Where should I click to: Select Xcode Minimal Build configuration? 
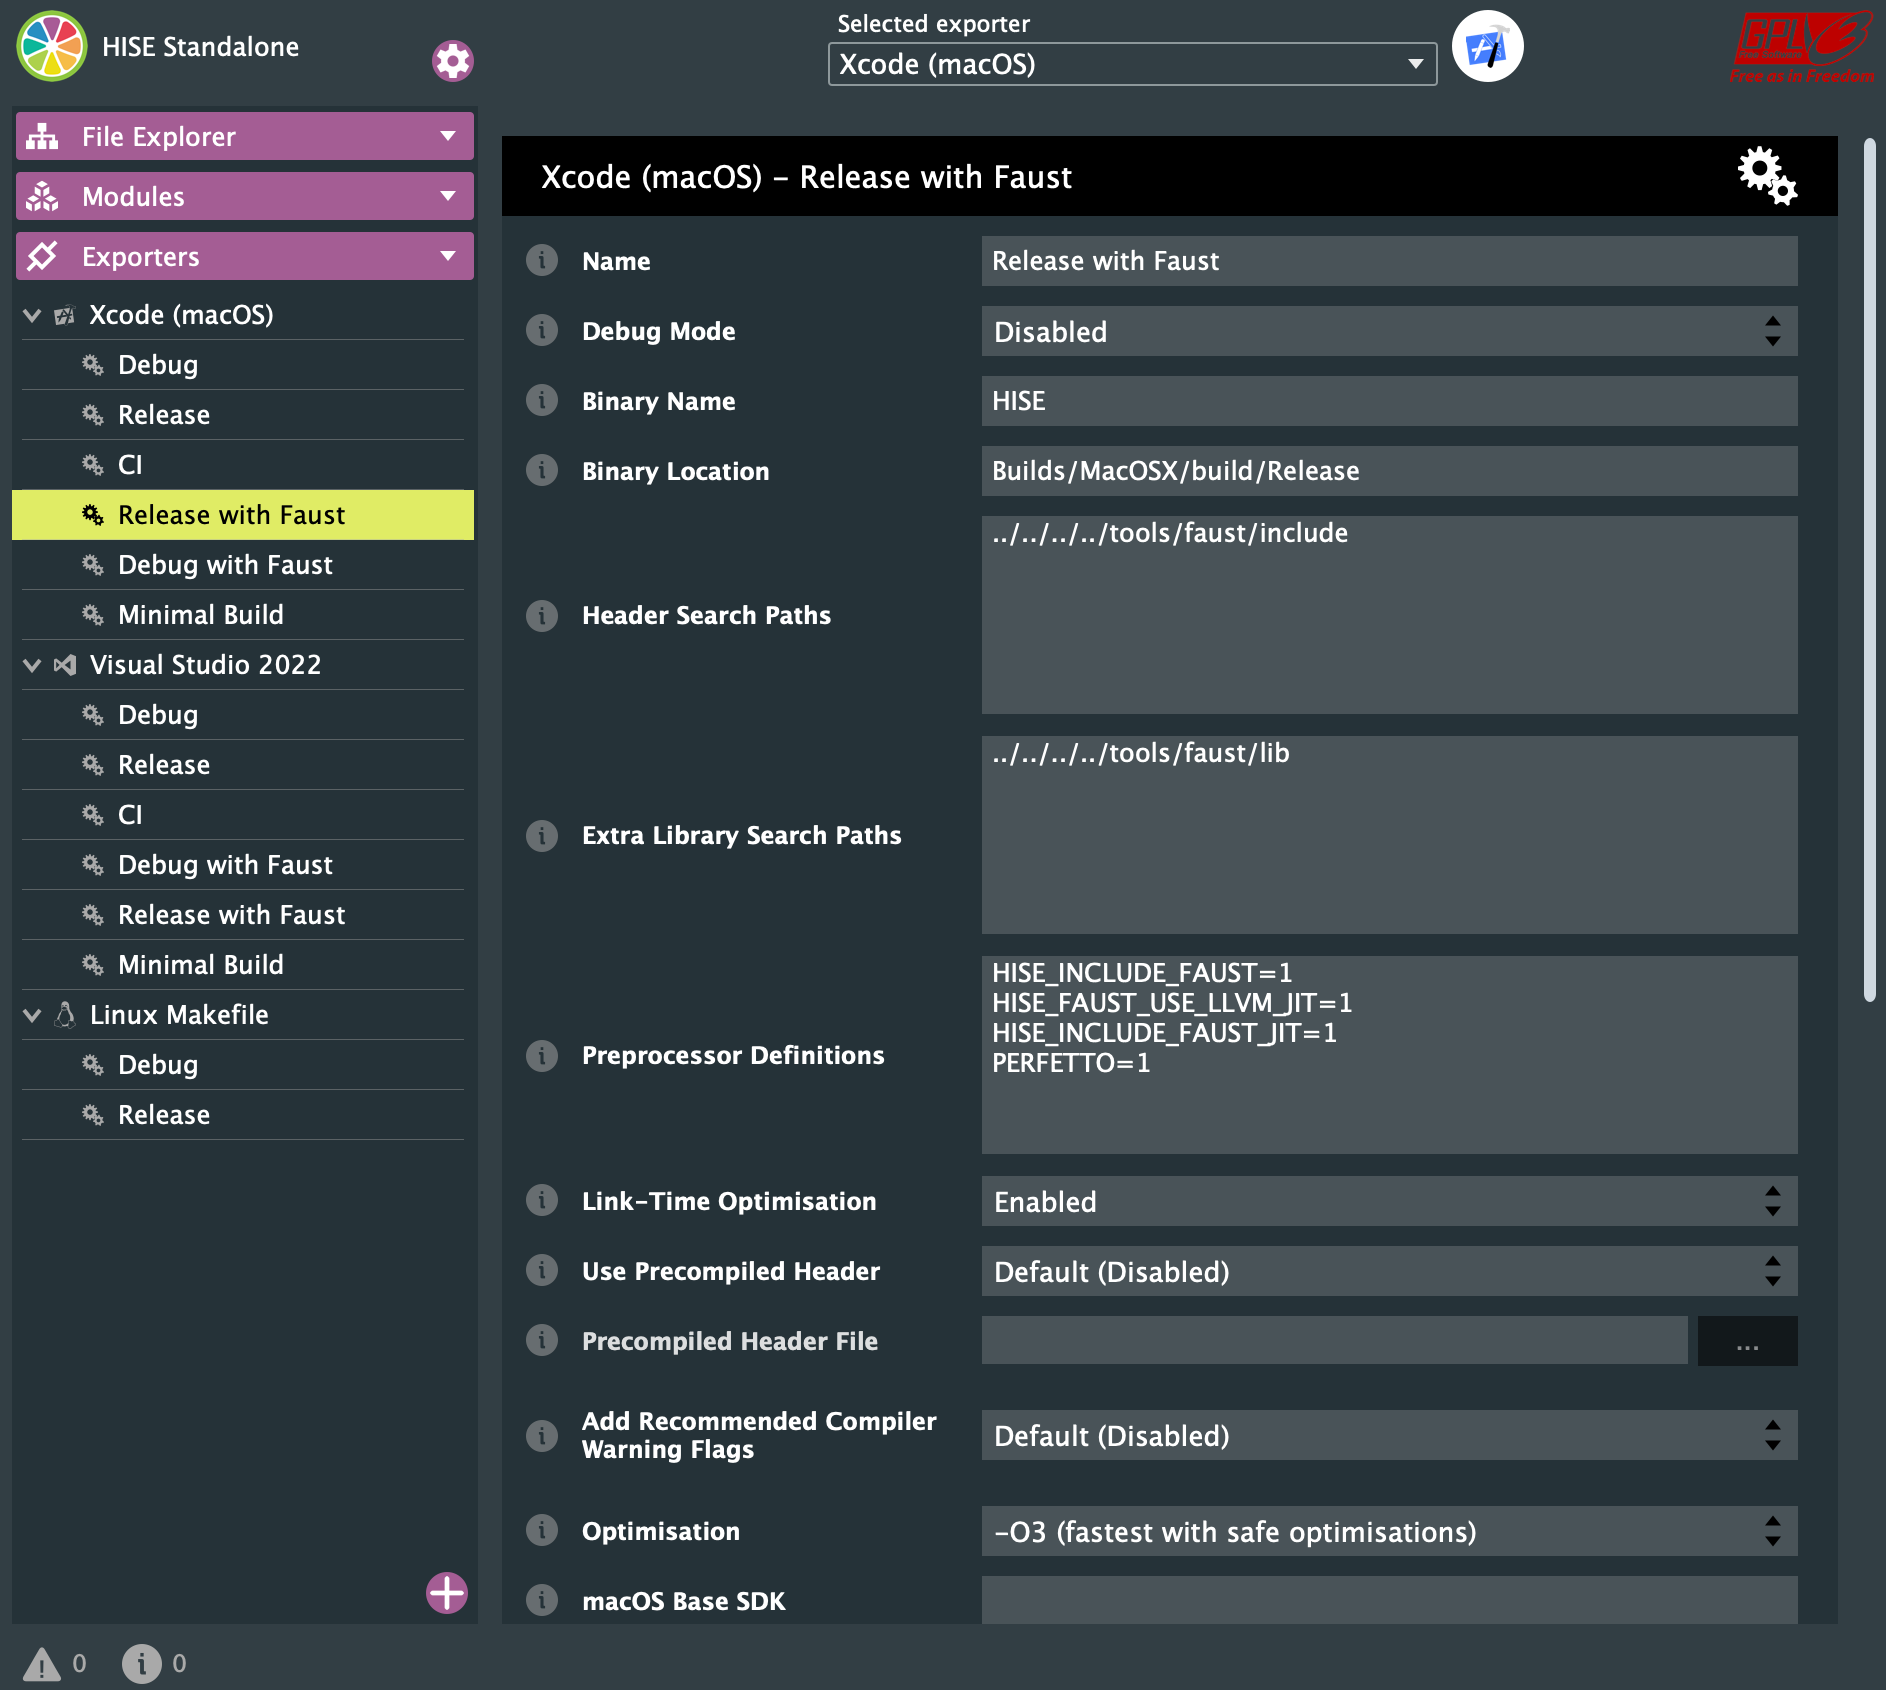[243, 615]
